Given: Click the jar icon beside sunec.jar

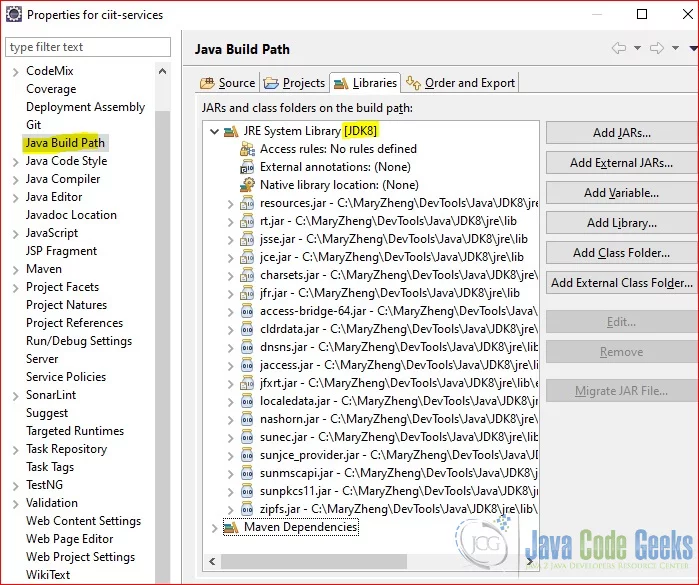Looking at the screenshot, I should (x=247, y=437).
